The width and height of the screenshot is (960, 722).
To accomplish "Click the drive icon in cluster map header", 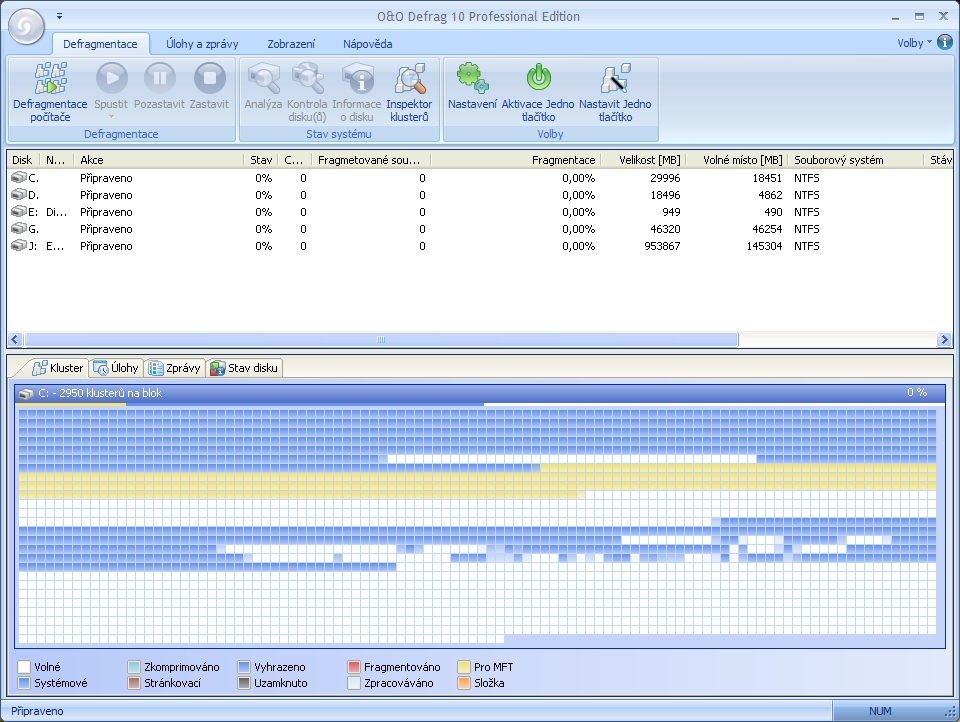I will (26, 393).
